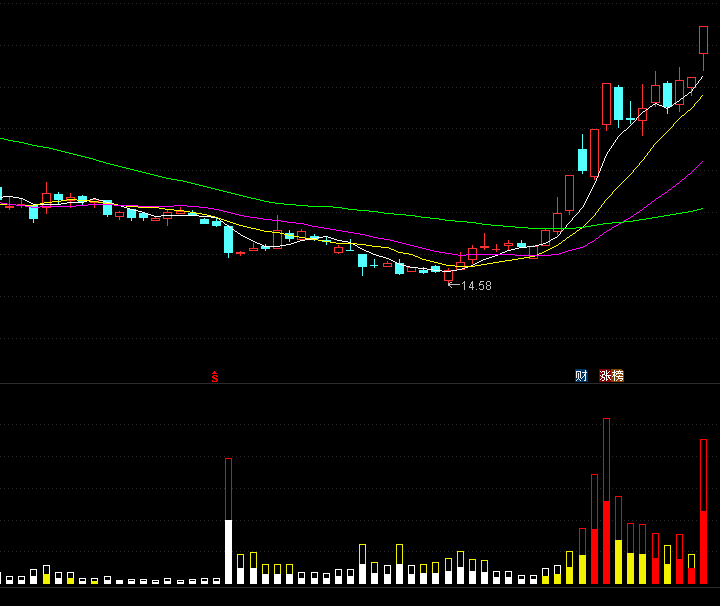The height and width of the screenshot is (606, 720).
Task: Click the white-and-red volume spike bar mid-chart
Action: [x=228, y=521]
